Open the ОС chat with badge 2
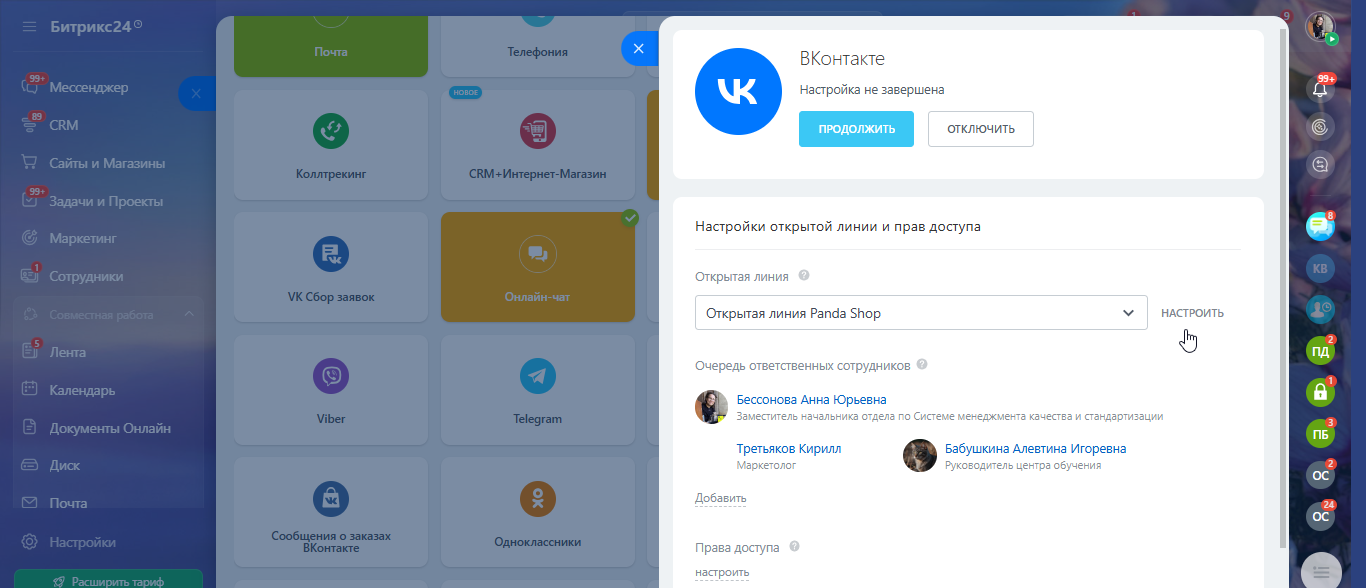The height and width of the screenshot is (588, 1366). [x=1320, y=475]
